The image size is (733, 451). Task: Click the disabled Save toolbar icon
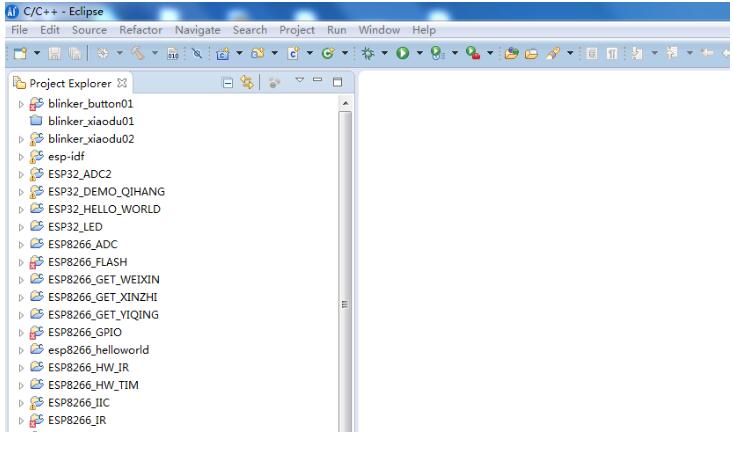click(x=54, y=53)
